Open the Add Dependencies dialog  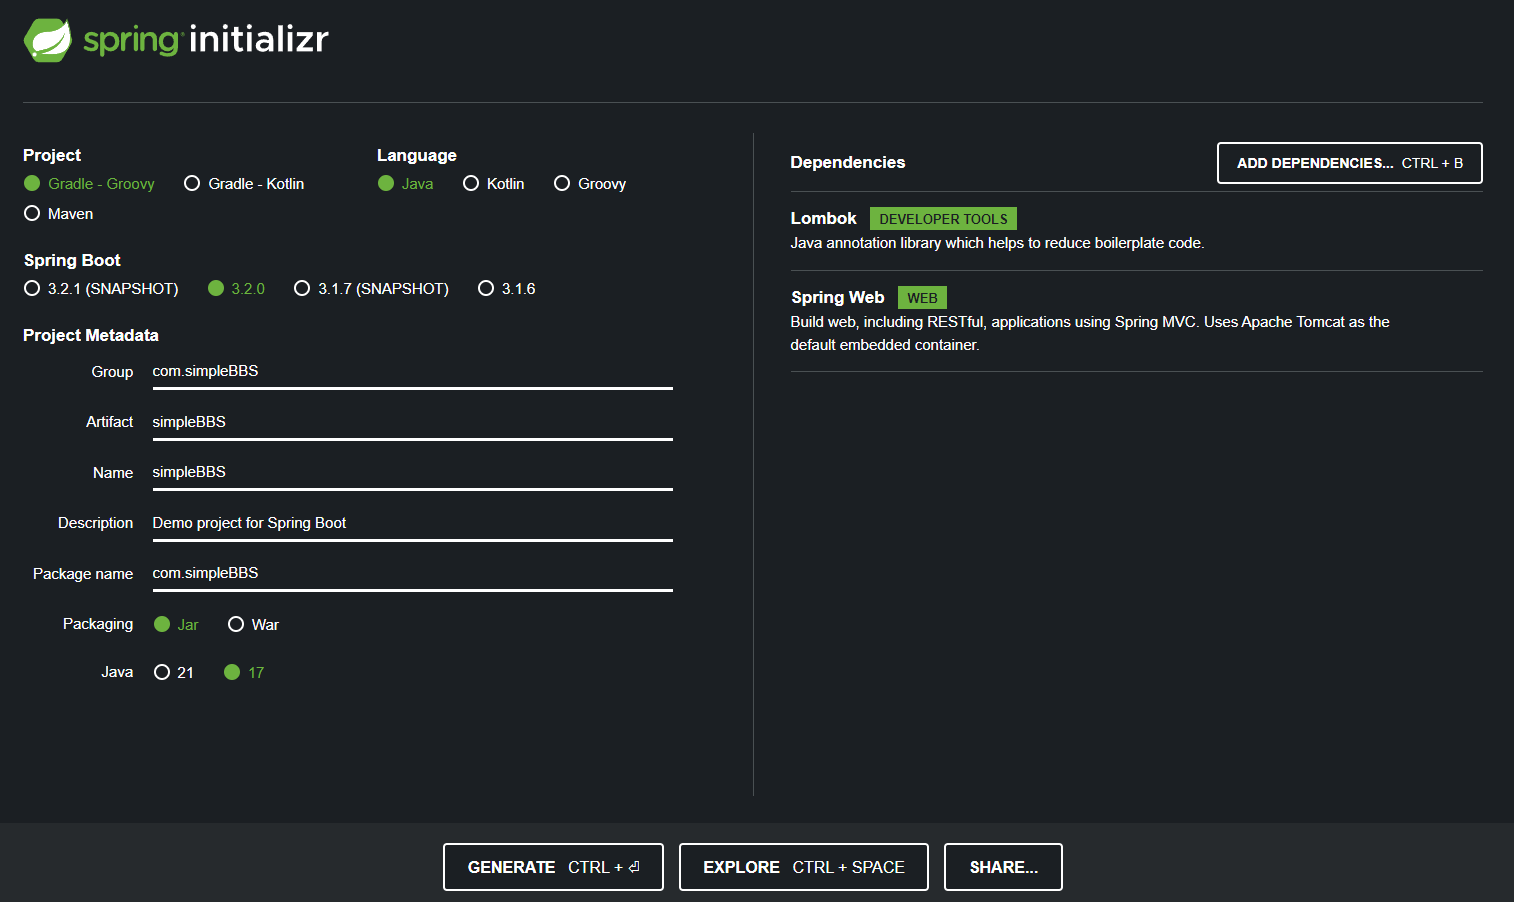click(x=1349, y=163)
